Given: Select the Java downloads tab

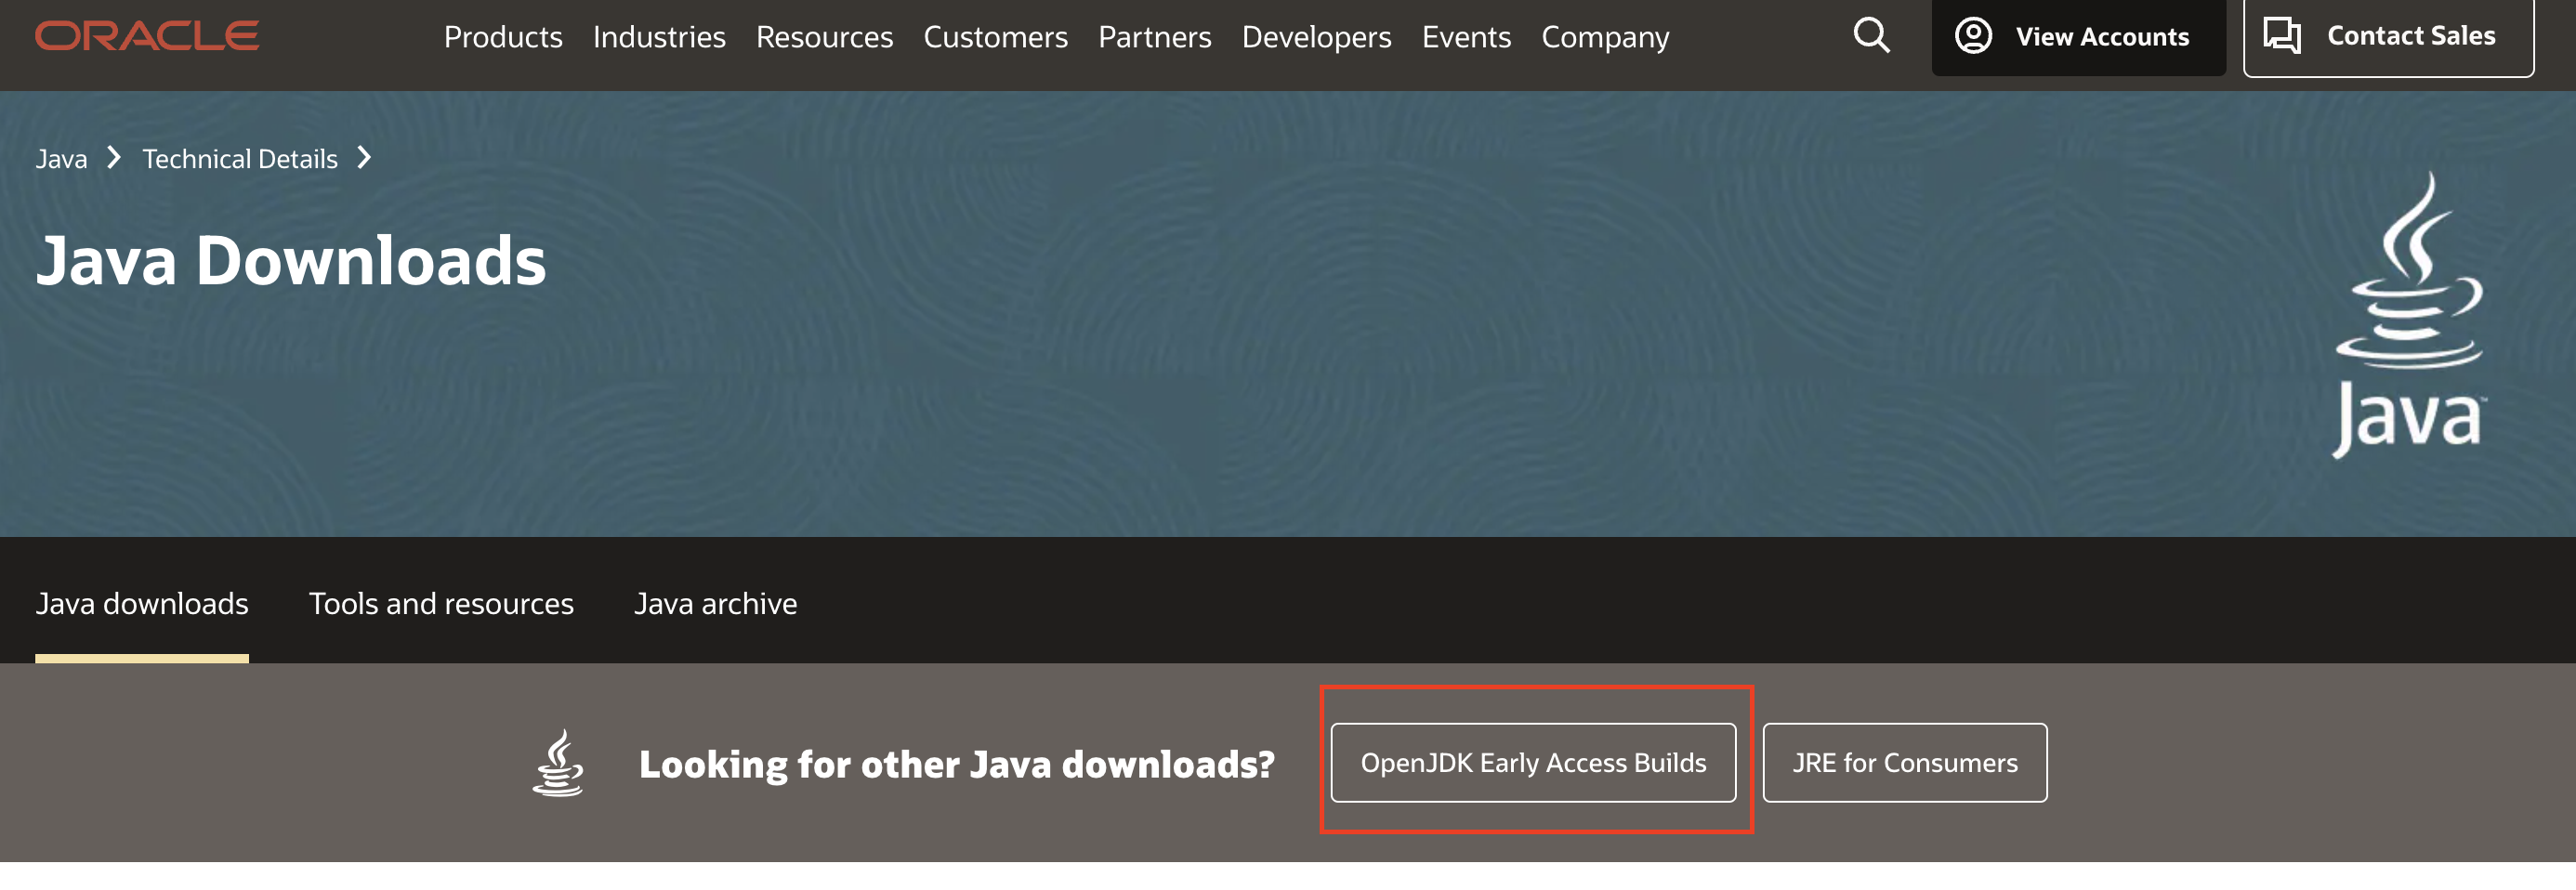Looking at the screenshot, I should (x=142, y=604).
